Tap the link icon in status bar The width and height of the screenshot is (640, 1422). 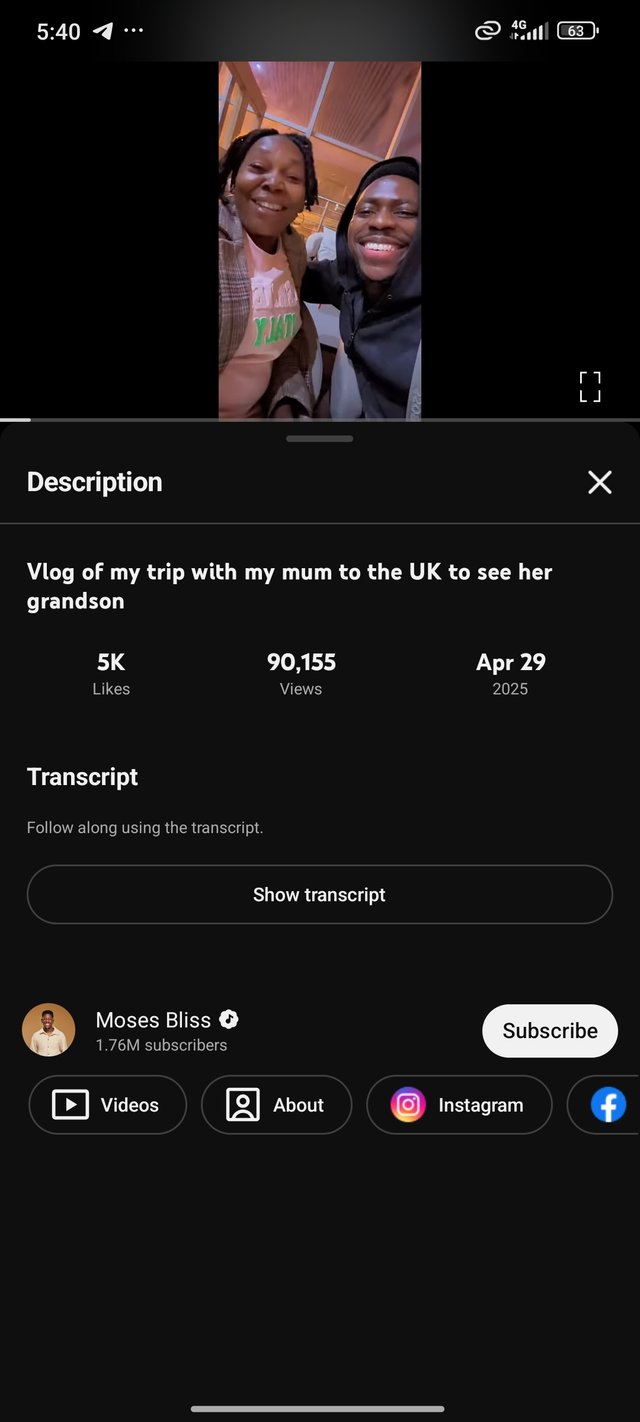tap(487, 31)
